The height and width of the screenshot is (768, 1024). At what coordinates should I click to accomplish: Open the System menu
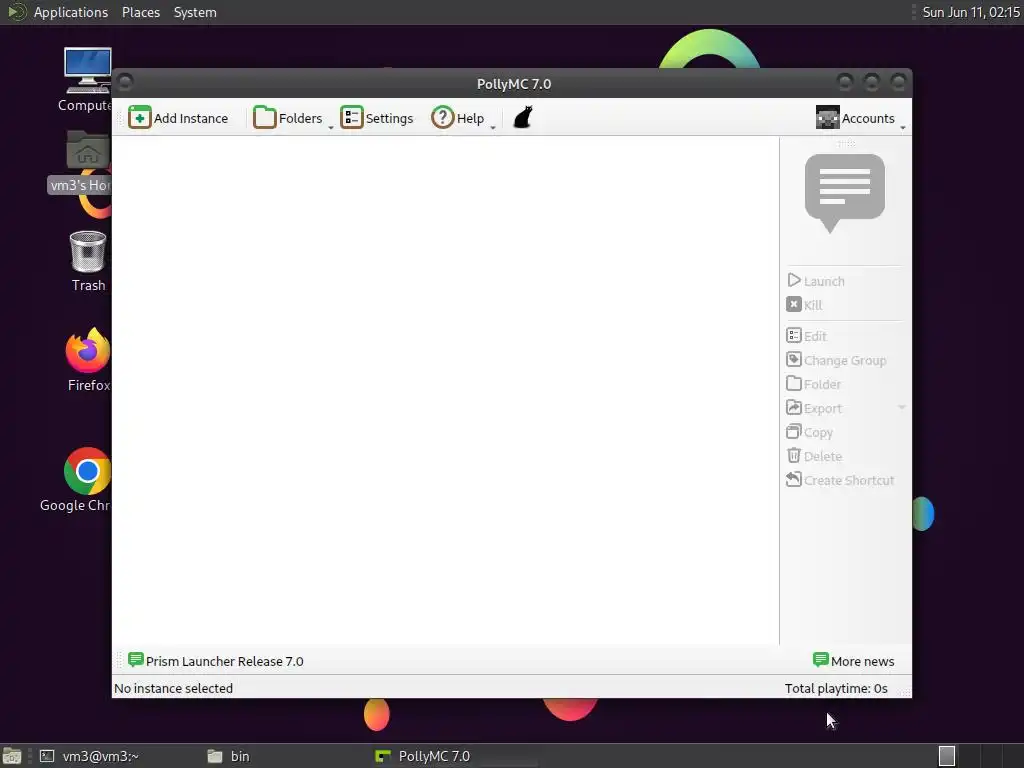[x=195, y=12]
